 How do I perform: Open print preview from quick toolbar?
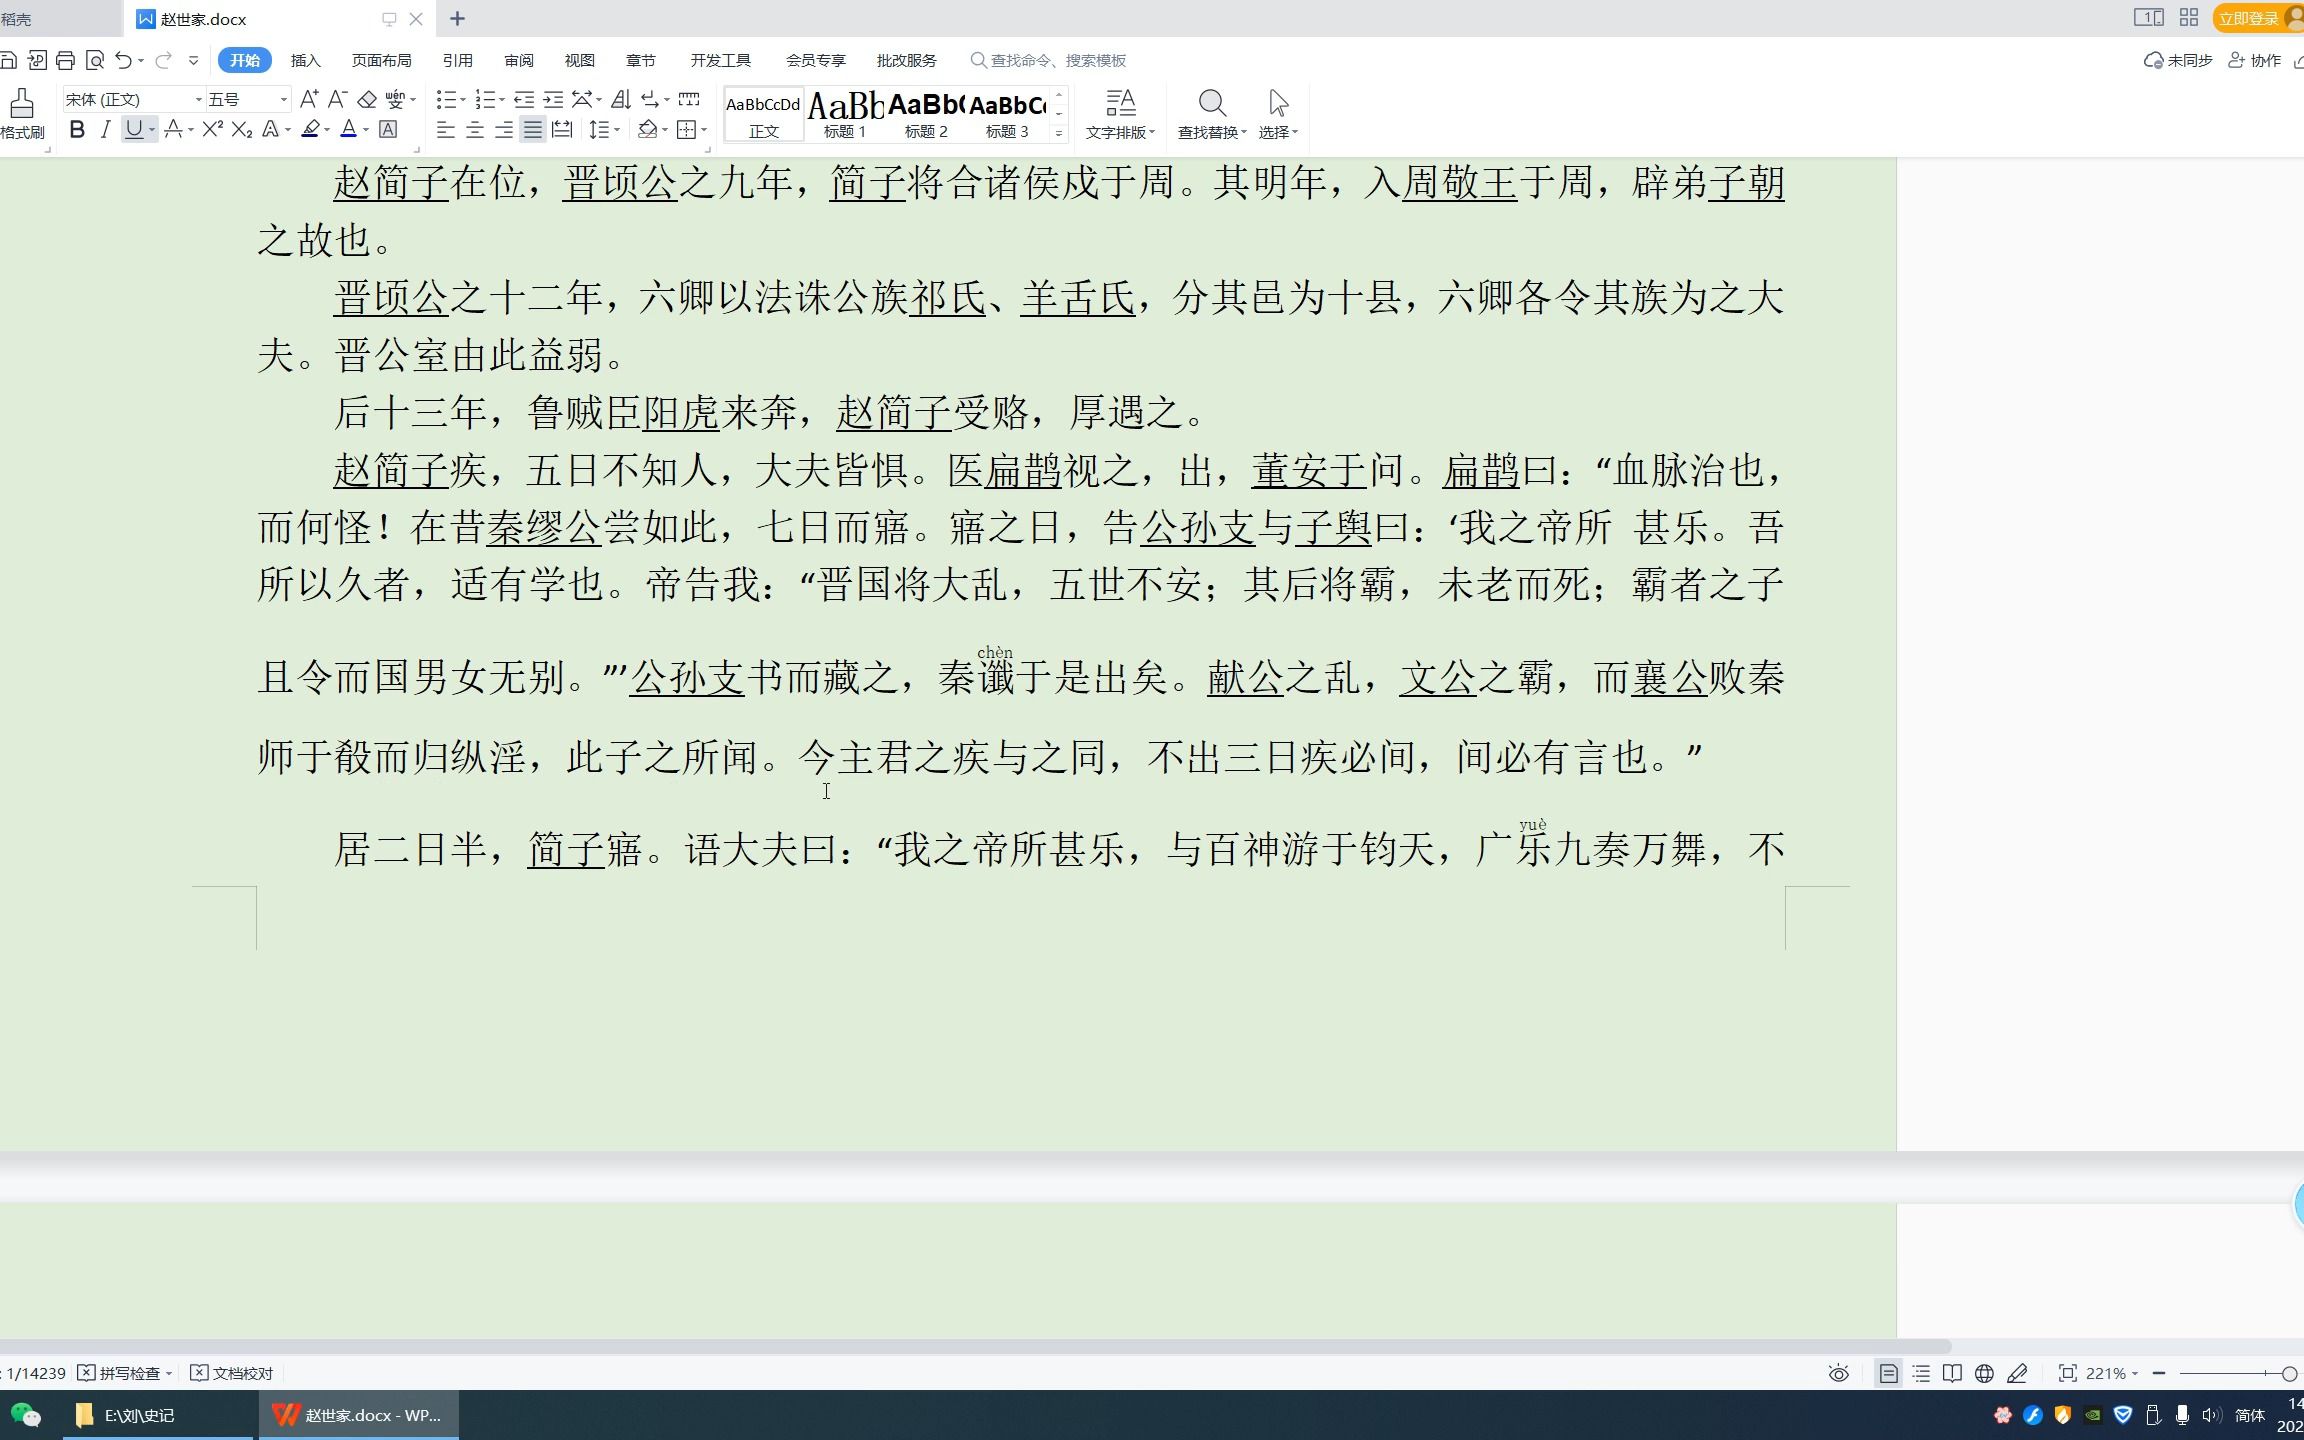[95, 60]
